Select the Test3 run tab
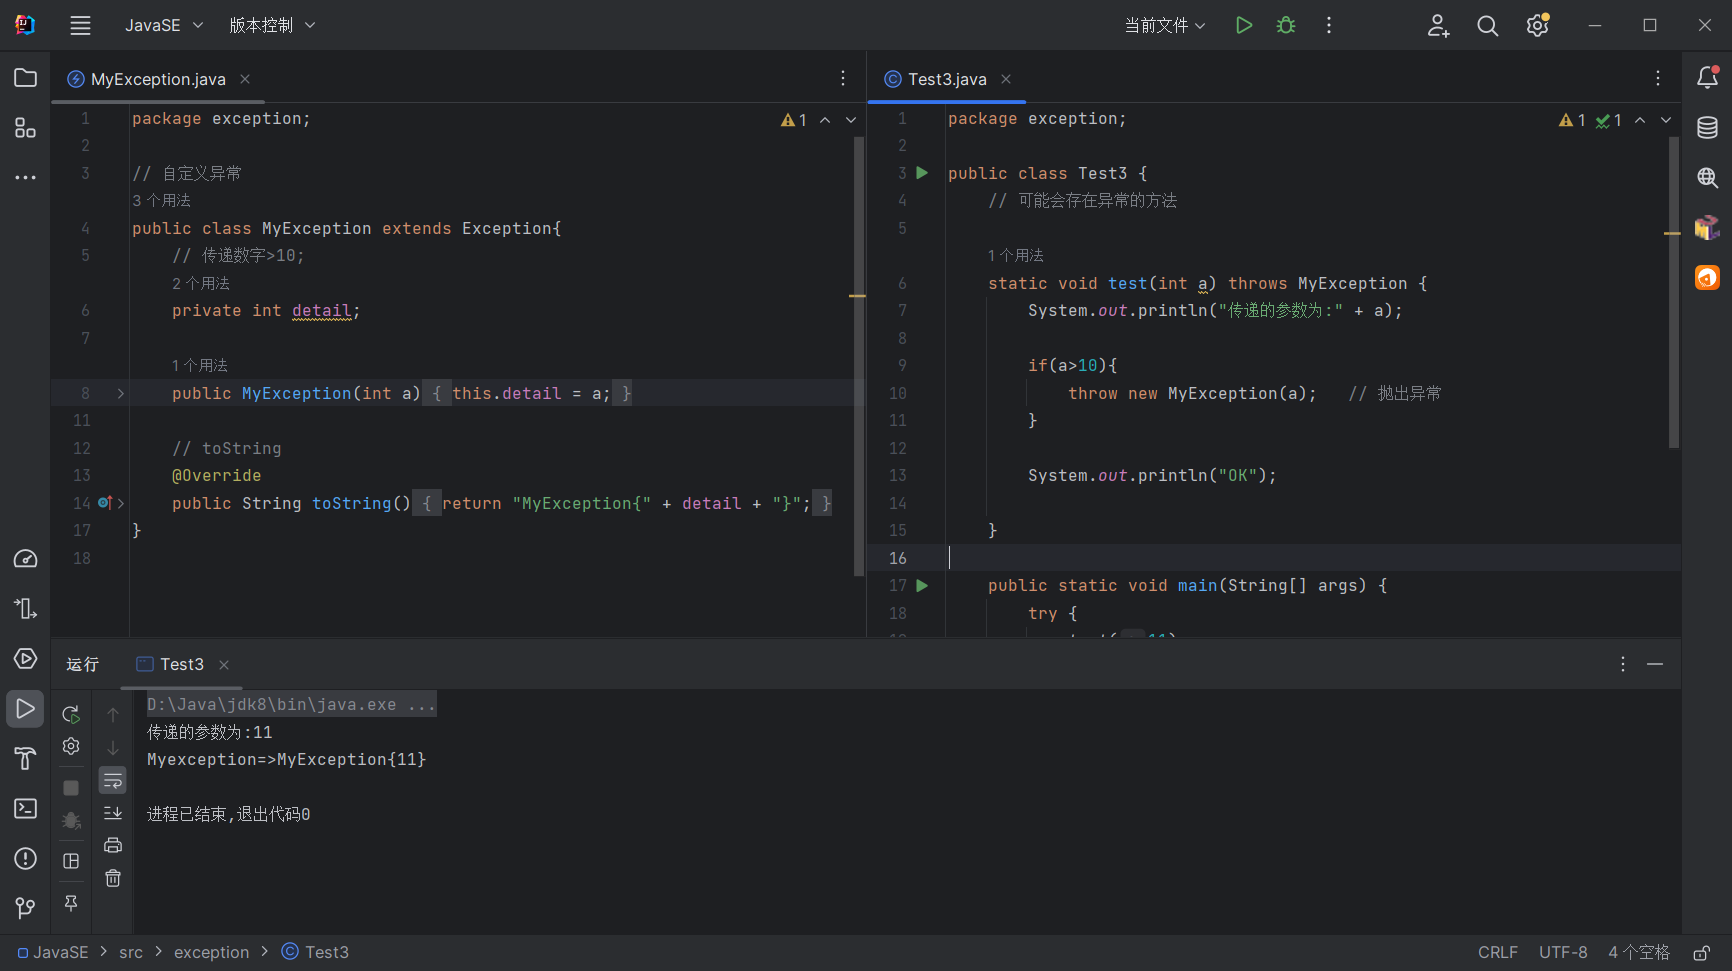Image resolution: width=1732 pixels, height=971 pixels. click(x=181, y=664)
